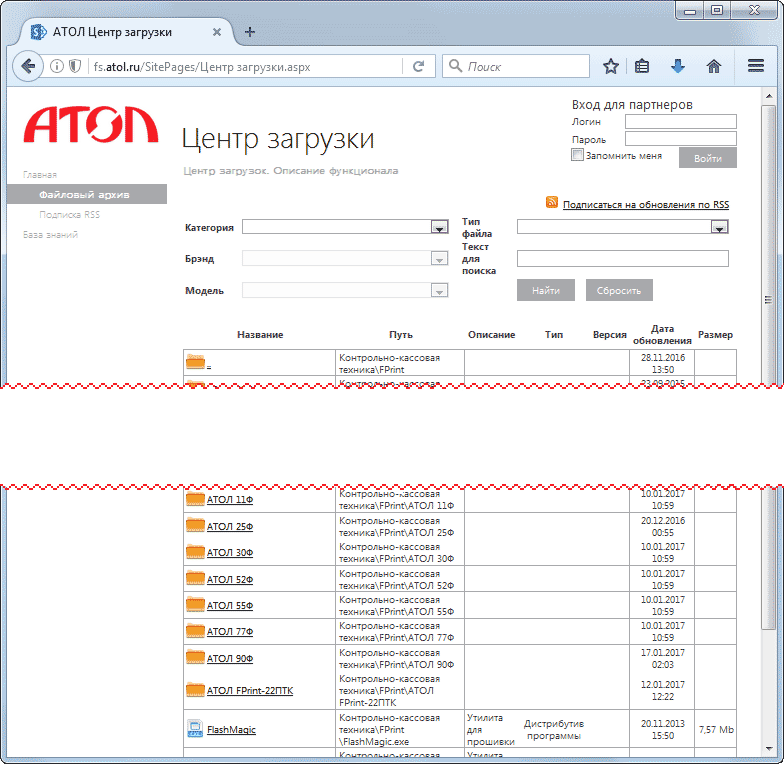The image size is (784, 764).
Task: Click the address bar URL fs.atol.ru
Action: coord(202,66)
